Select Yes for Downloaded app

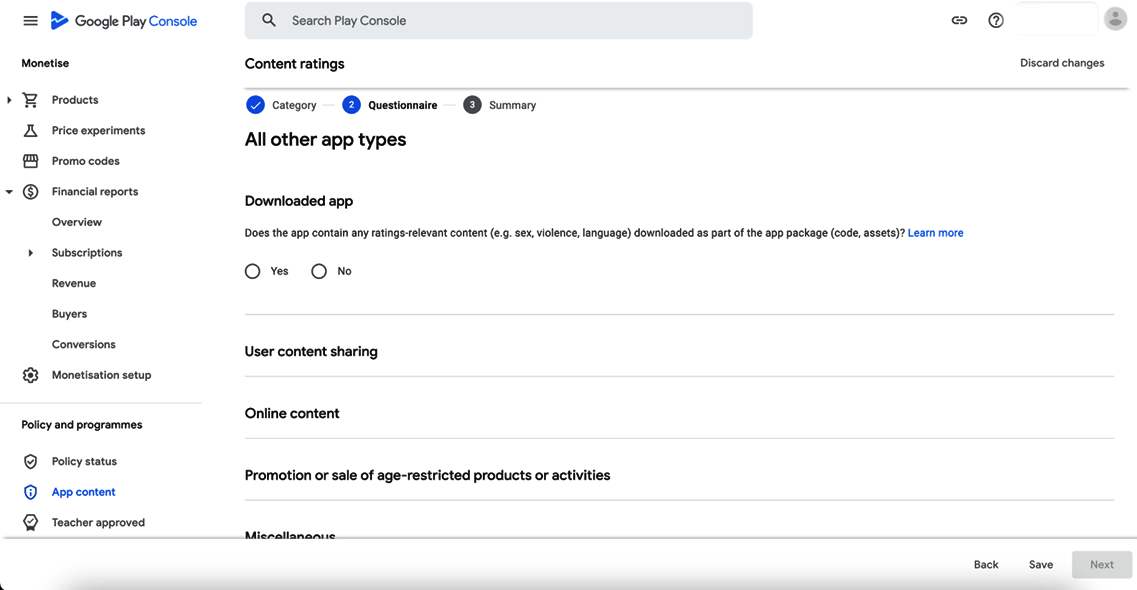click(x=253, y=271)
